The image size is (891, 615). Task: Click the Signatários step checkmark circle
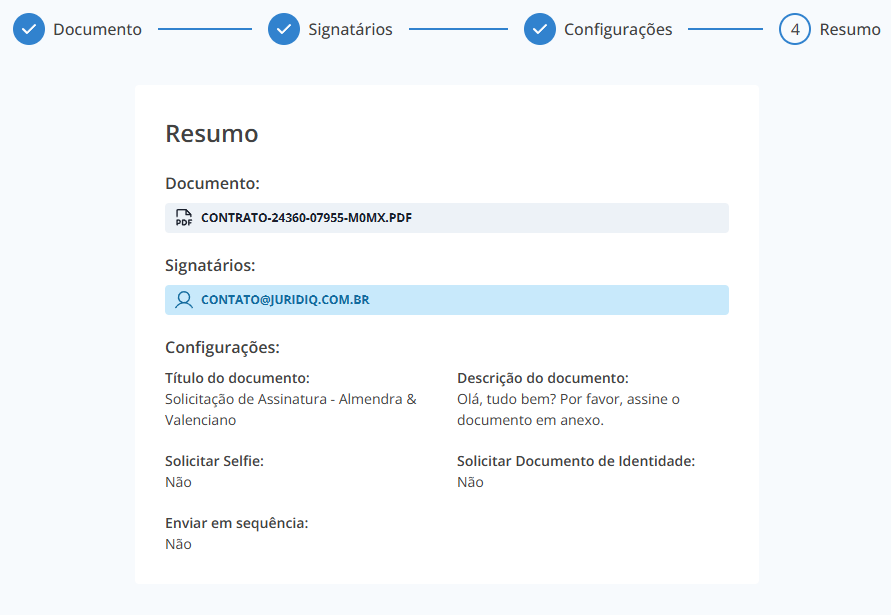[284, 29]
